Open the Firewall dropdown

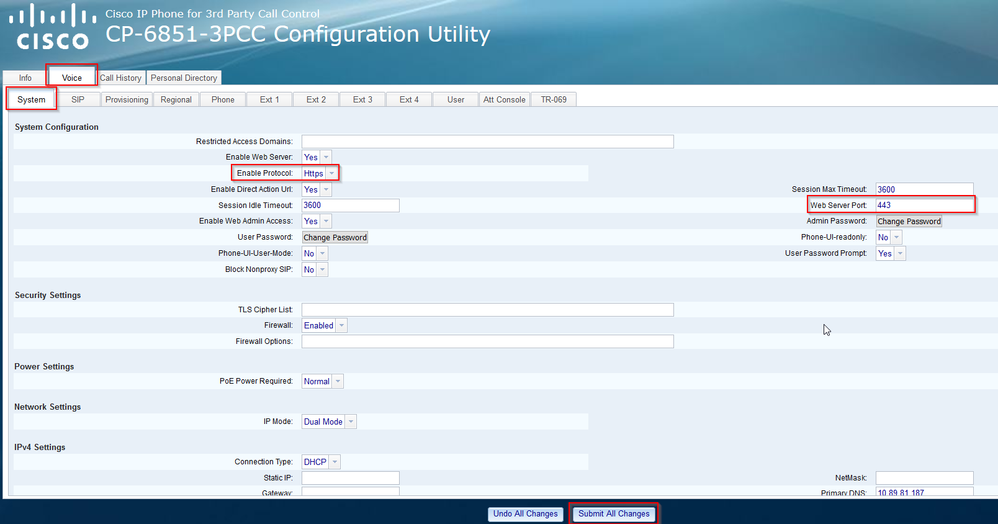324,325
